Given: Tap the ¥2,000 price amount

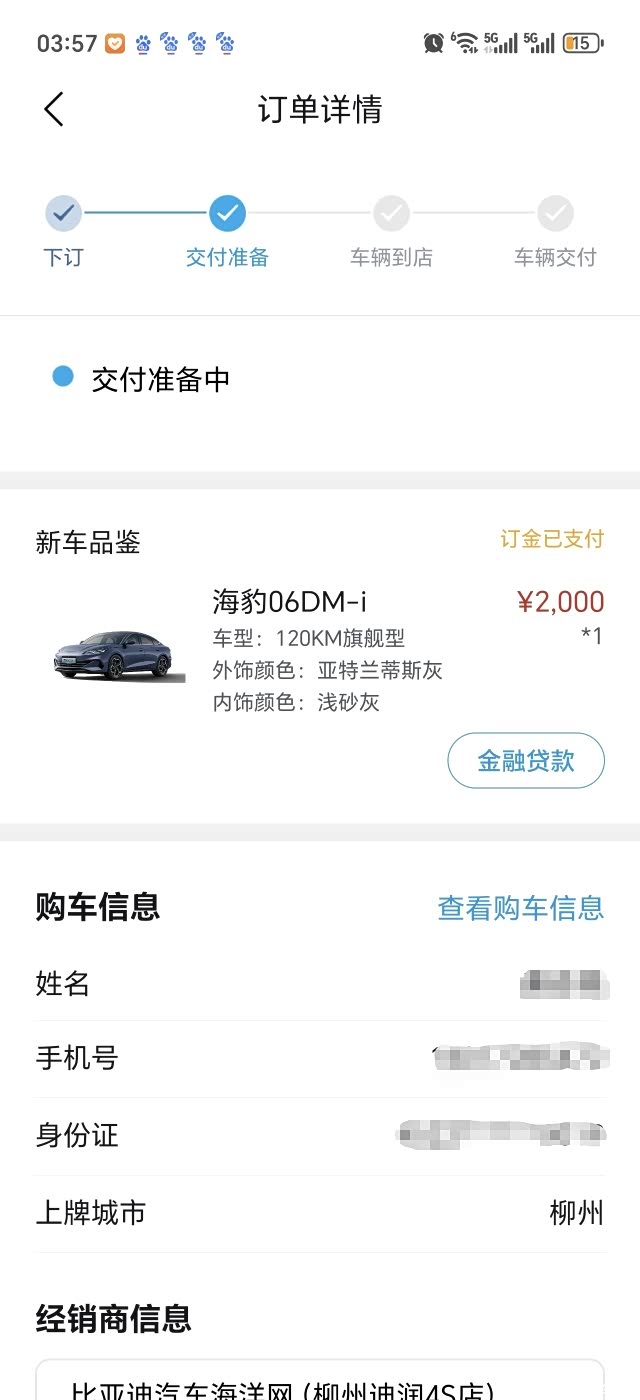Looking at the screenshot, I should pos(560,601).
